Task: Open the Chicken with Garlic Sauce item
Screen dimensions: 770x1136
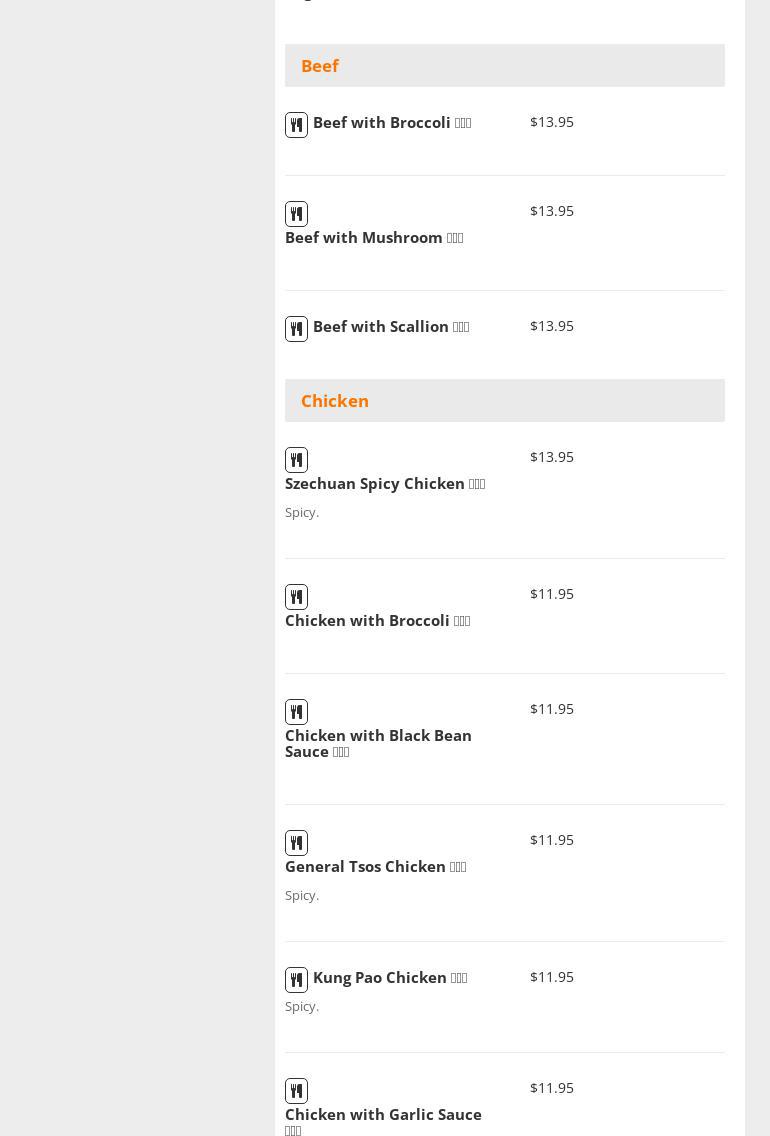Action: tap(383, 1115)
